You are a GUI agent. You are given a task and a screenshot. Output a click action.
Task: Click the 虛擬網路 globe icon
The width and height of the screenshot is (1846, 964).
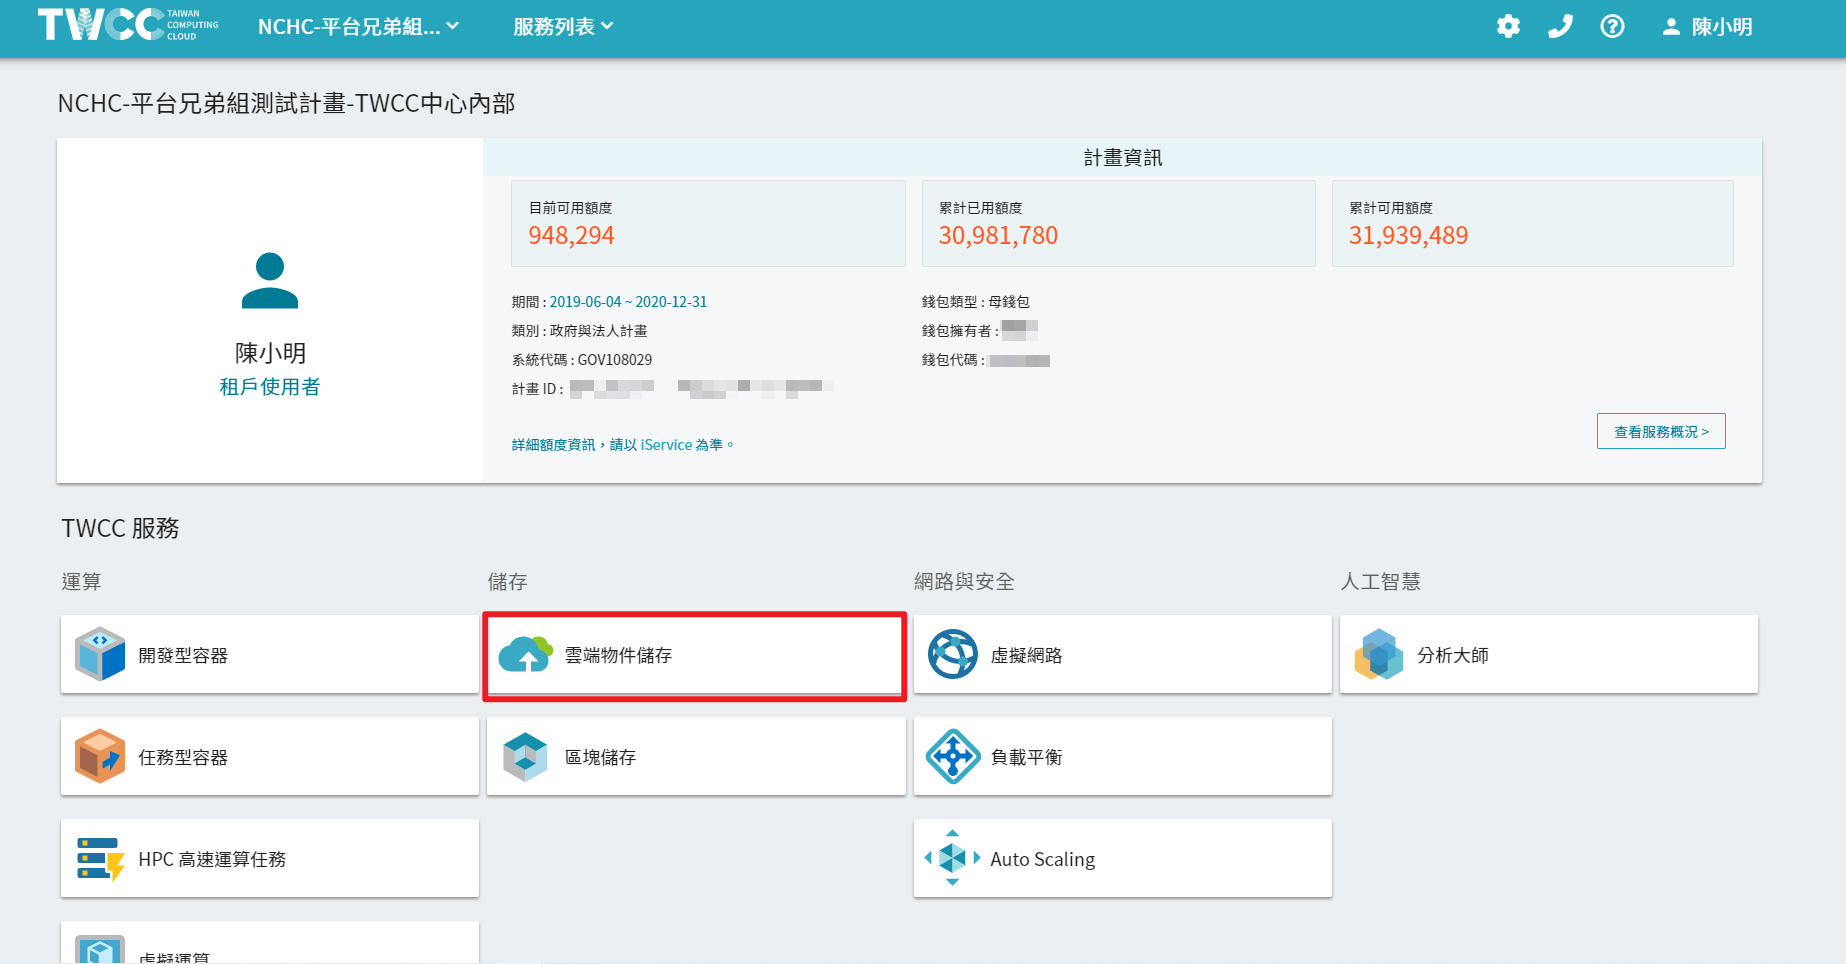(x=952, y=655)
